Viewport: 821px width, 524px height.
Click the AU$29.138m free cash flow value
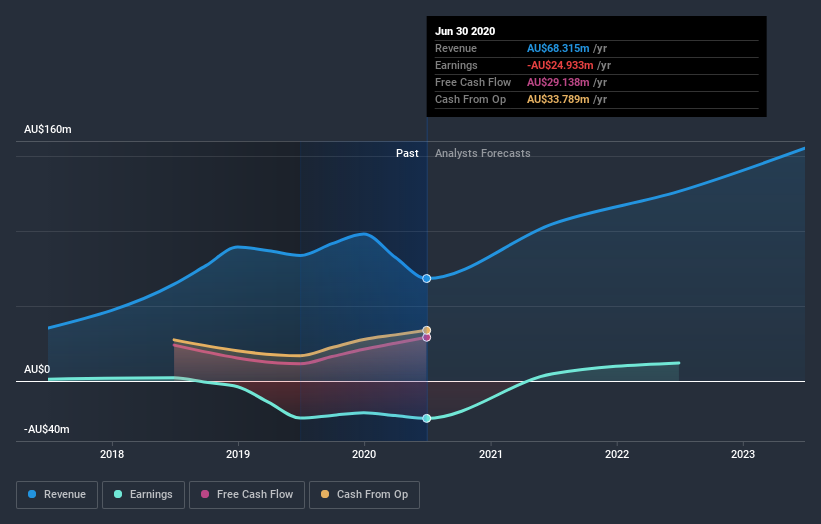(x=558, y=82)
